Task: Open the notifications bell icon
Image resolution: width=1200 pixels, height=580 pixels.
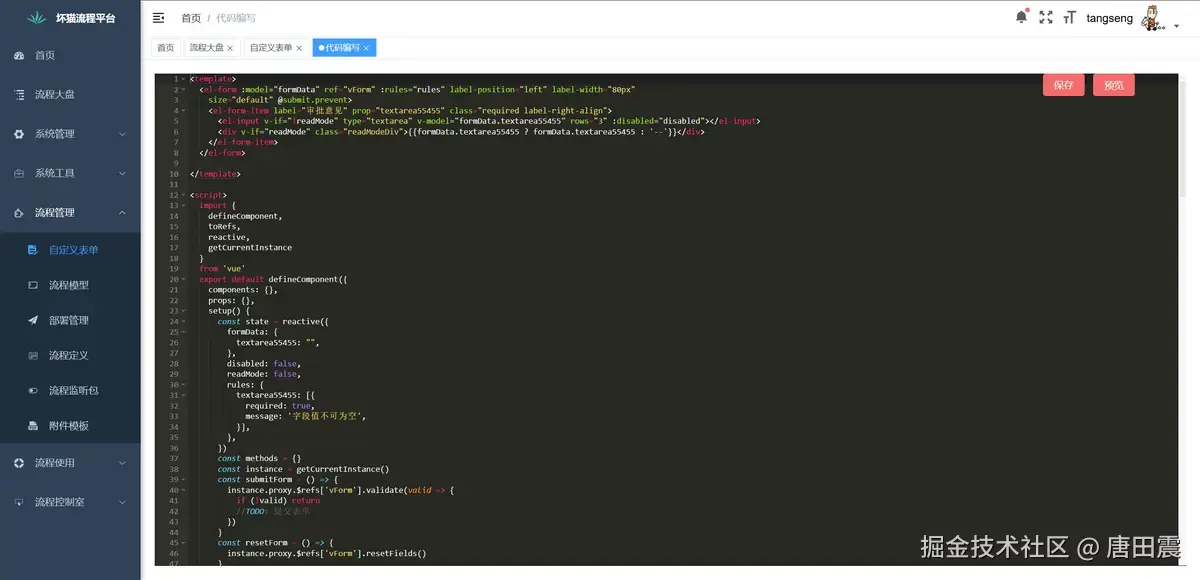Action: click(x=1021, y=14)
